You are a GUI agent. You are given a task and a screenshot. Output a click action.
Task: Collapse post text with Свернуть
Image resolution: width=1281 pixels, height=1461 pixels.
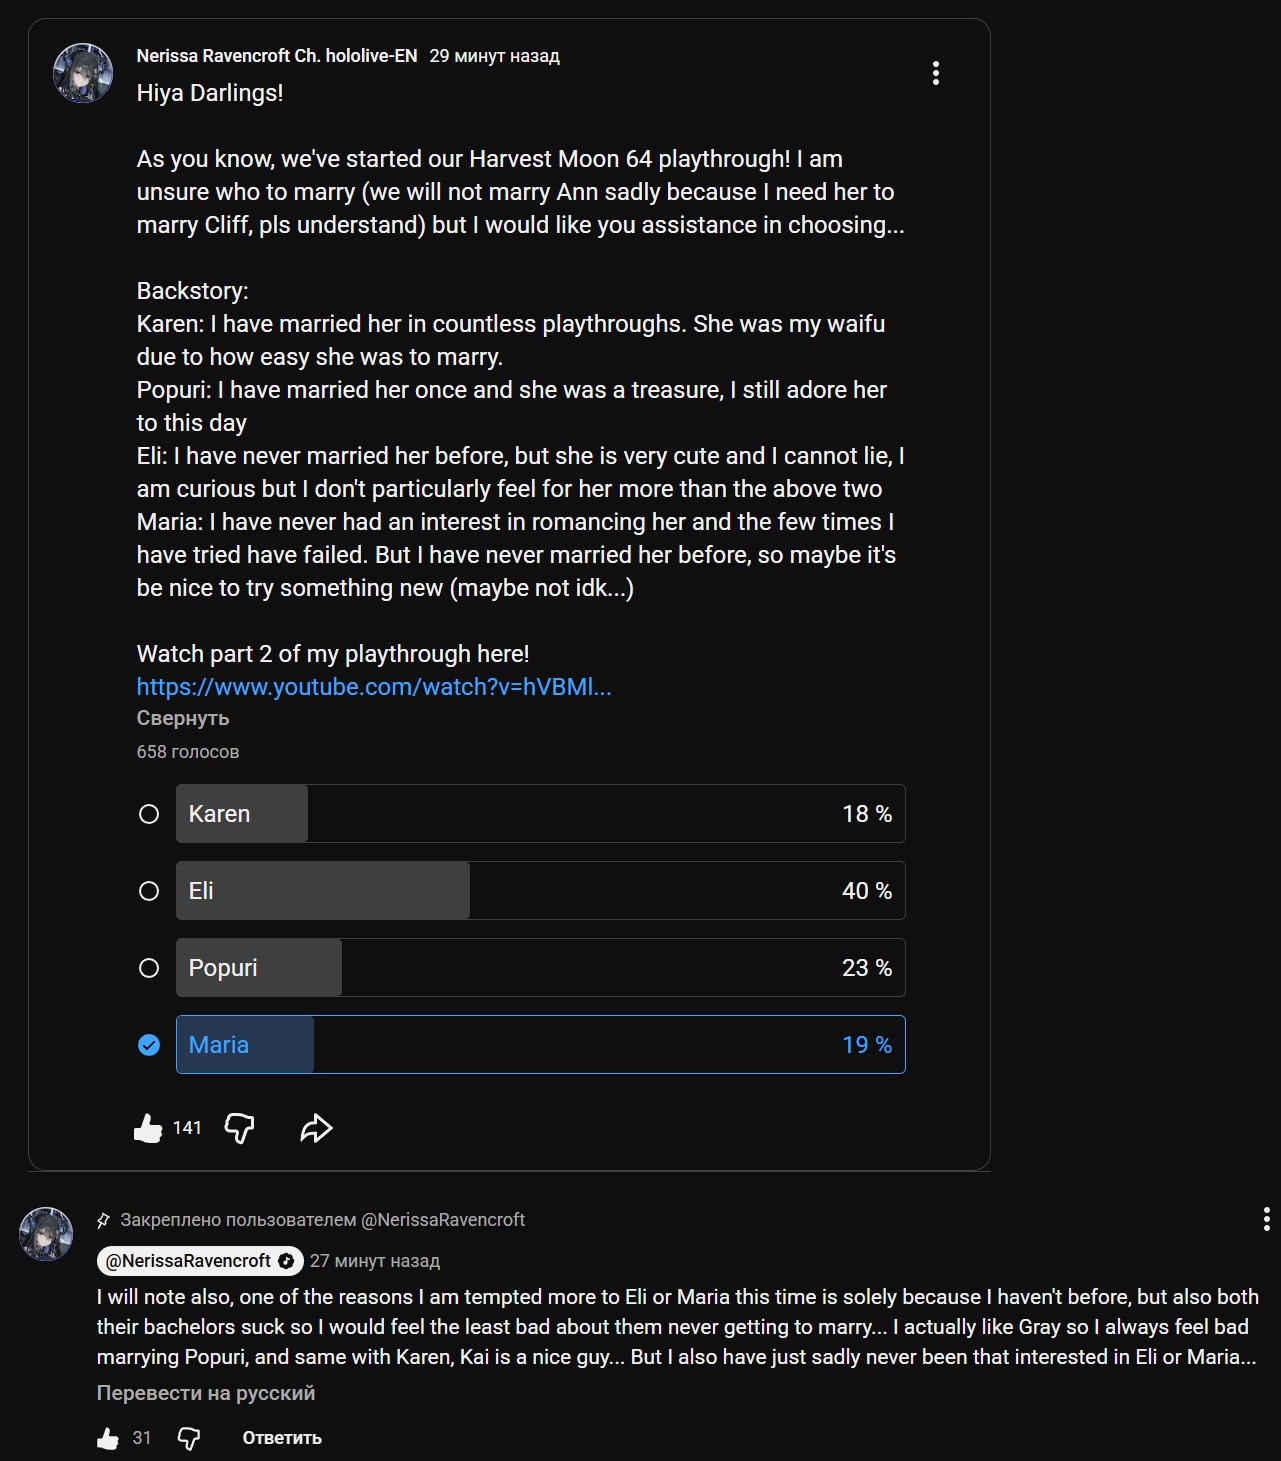[183, 718]
